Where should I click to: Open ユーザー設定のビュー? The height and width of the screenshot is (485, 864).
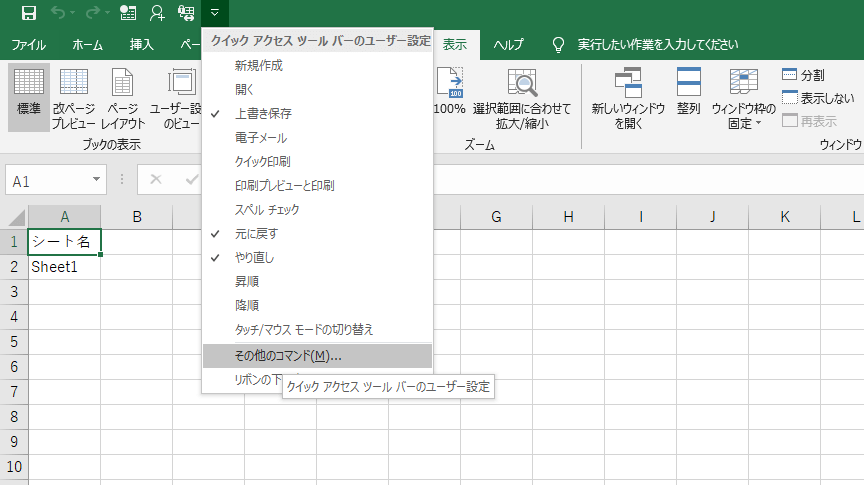click(176, 97)
